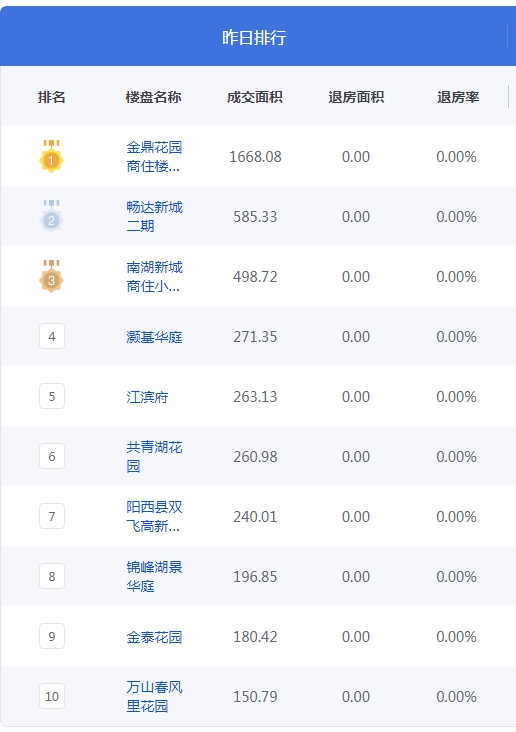This screenshot has width=516, height=732.
Task: Open the 锦峰湖景华庭 property link
Action: 154,576
